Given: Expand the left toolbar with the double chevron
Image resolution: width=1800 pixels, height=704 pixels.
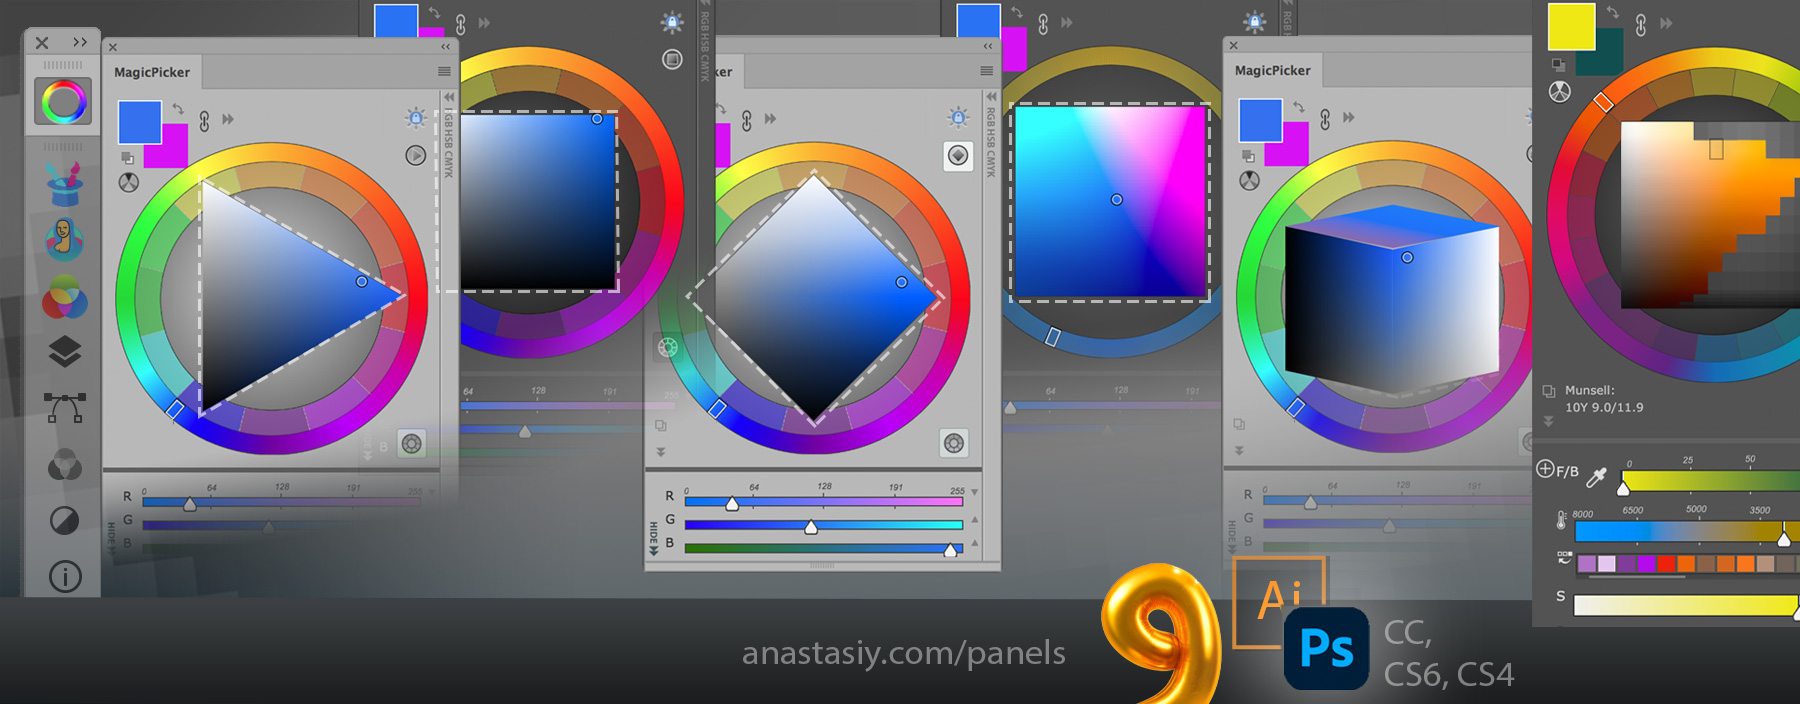Looking at the screenshot, I should coord(80,42).
